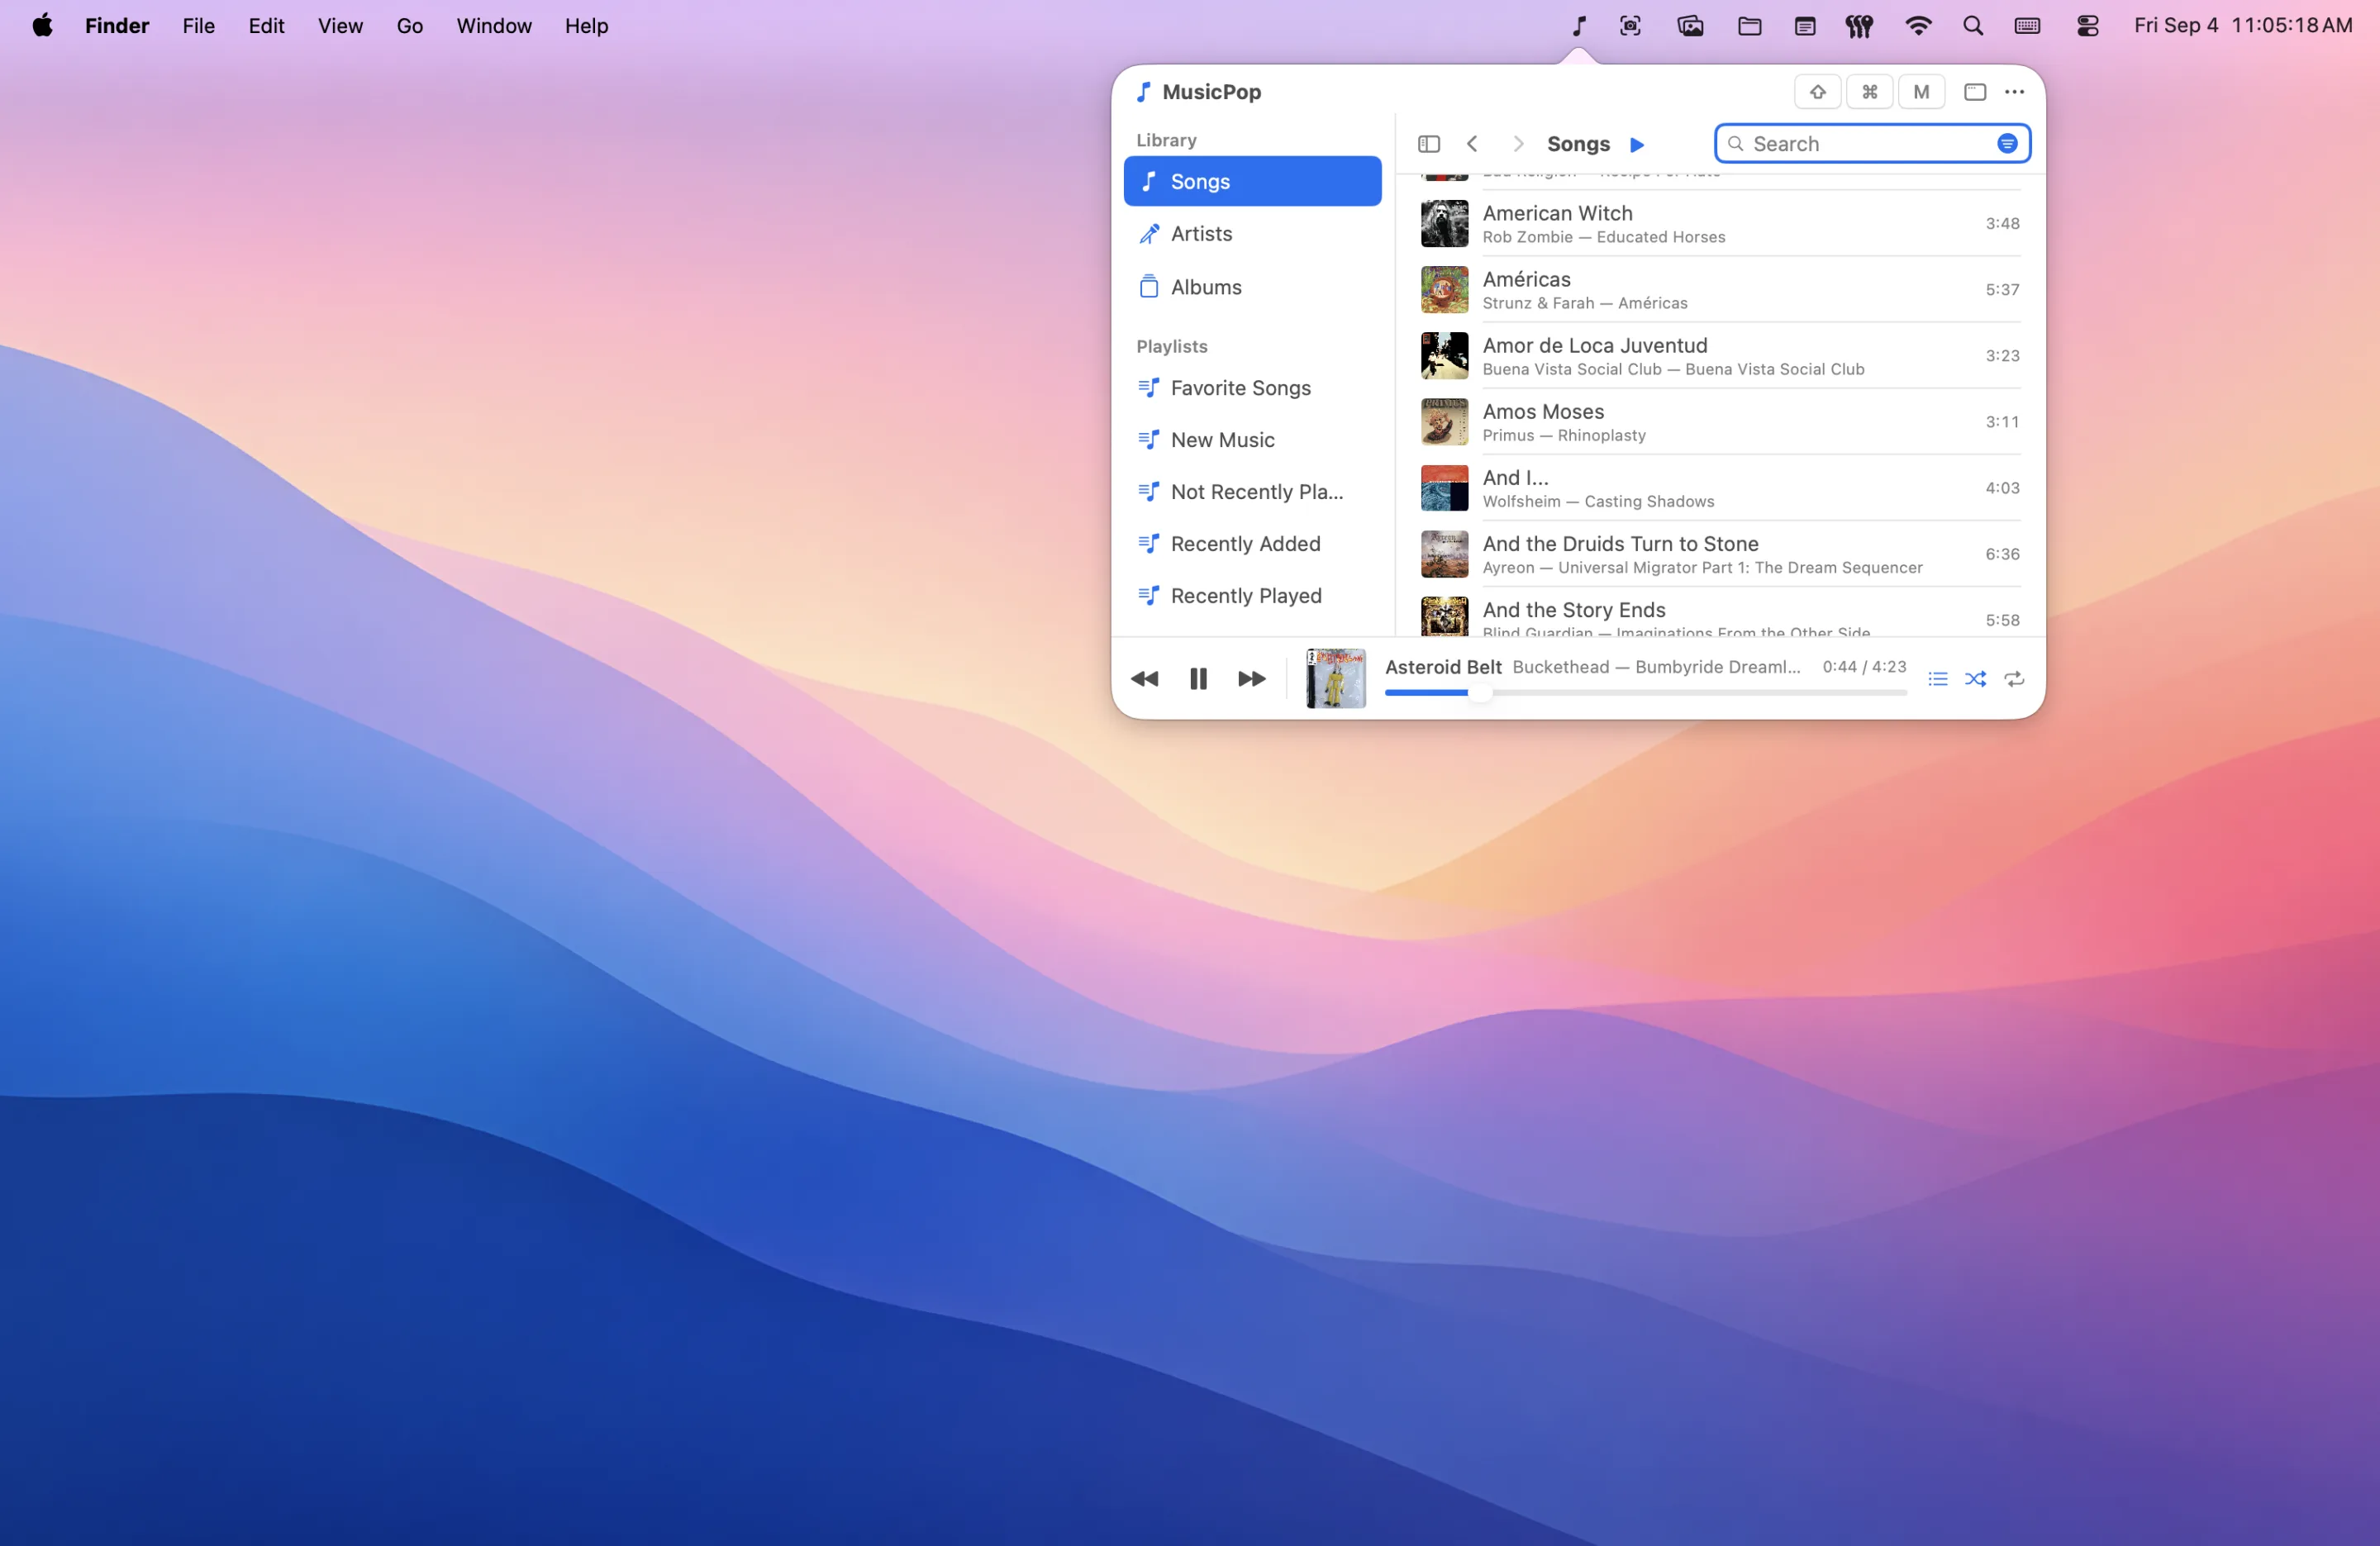Open the Favorite Songs playlist
The width and height of the screenshot is (2380, 1546).
pyautogui.click(x=1252, y=388)
